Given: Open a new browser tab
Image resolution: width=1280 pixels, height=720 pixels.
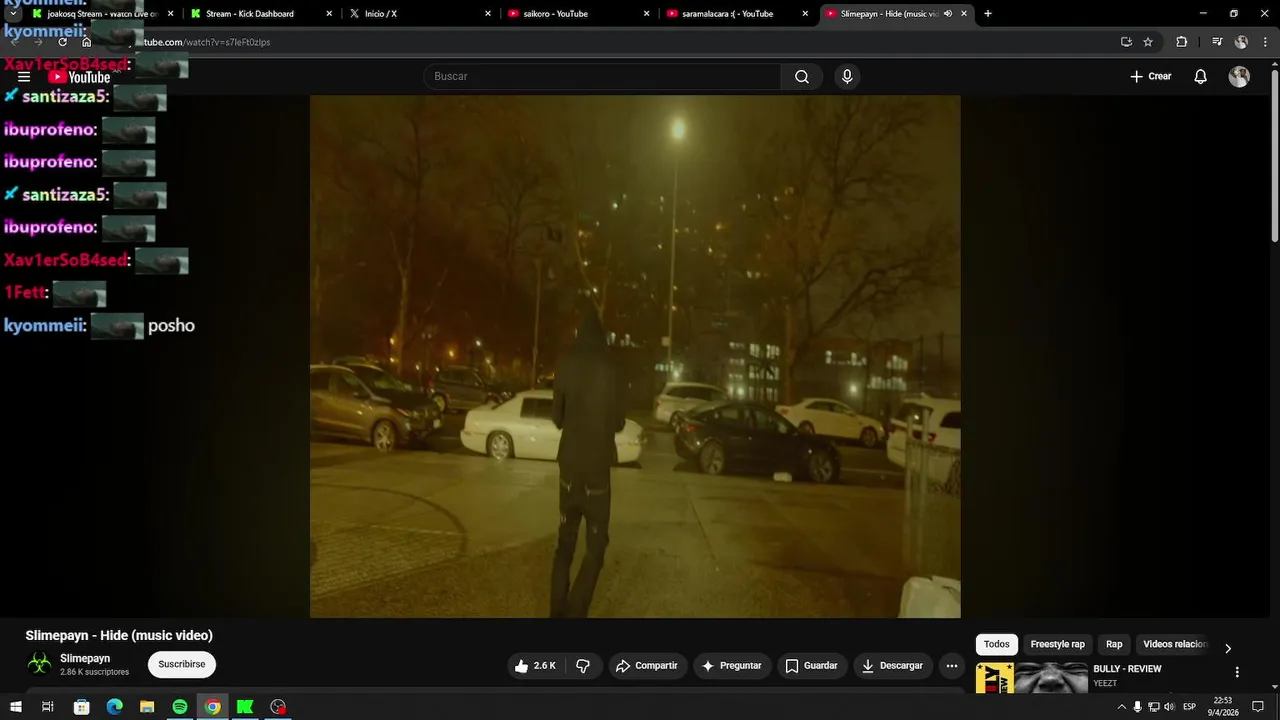Looking at the screenshot, I should 988,14.
